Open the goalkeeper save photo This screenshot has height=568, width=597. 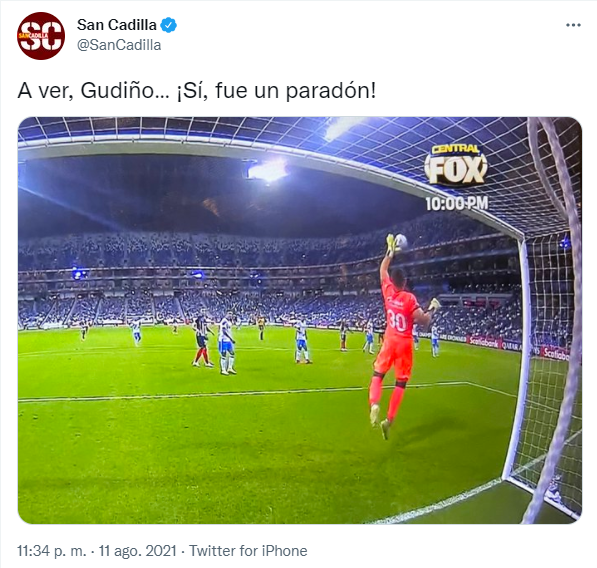click(300, 320)
